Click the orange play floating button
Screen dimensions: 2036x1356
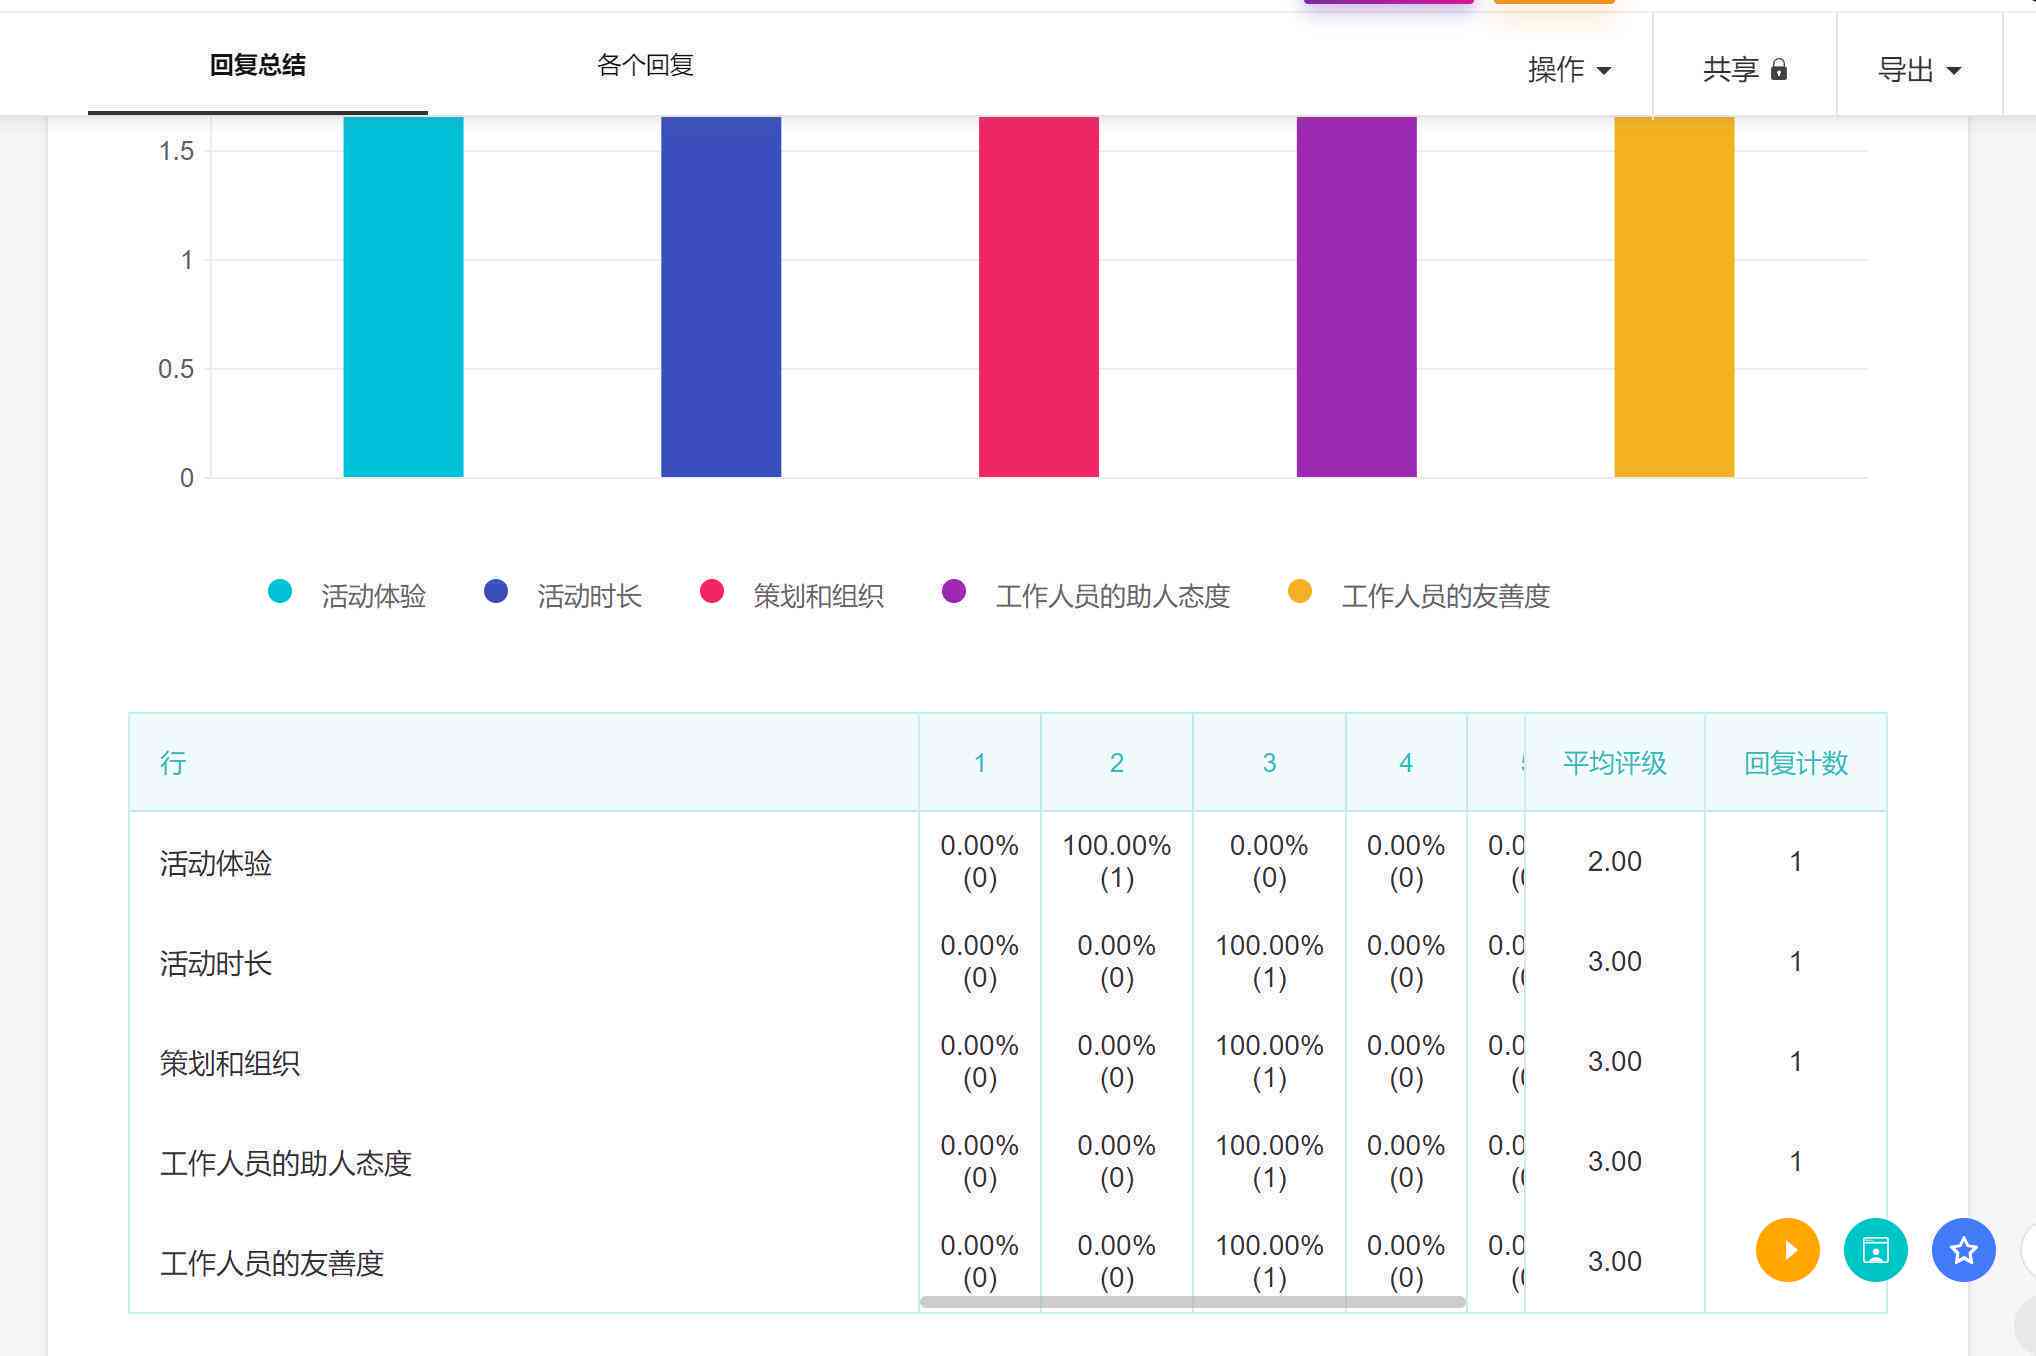(x=1787, y=1250)
